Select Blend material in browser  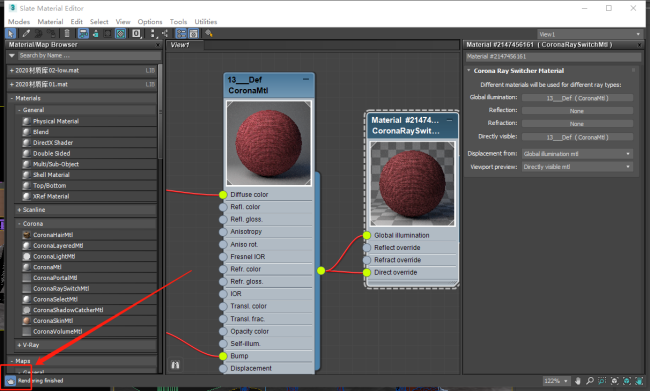(41, 132)
